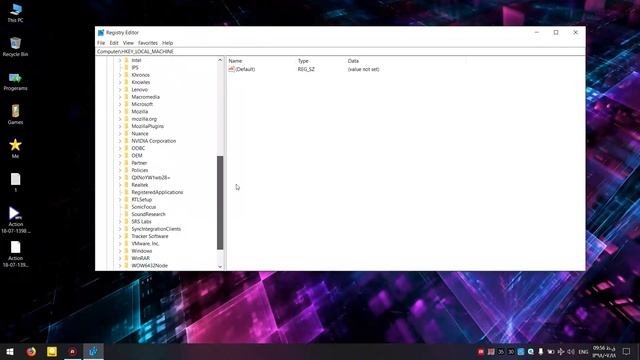
Task: Click the Registry Editor title bar icon
Action: click(101, 33)
